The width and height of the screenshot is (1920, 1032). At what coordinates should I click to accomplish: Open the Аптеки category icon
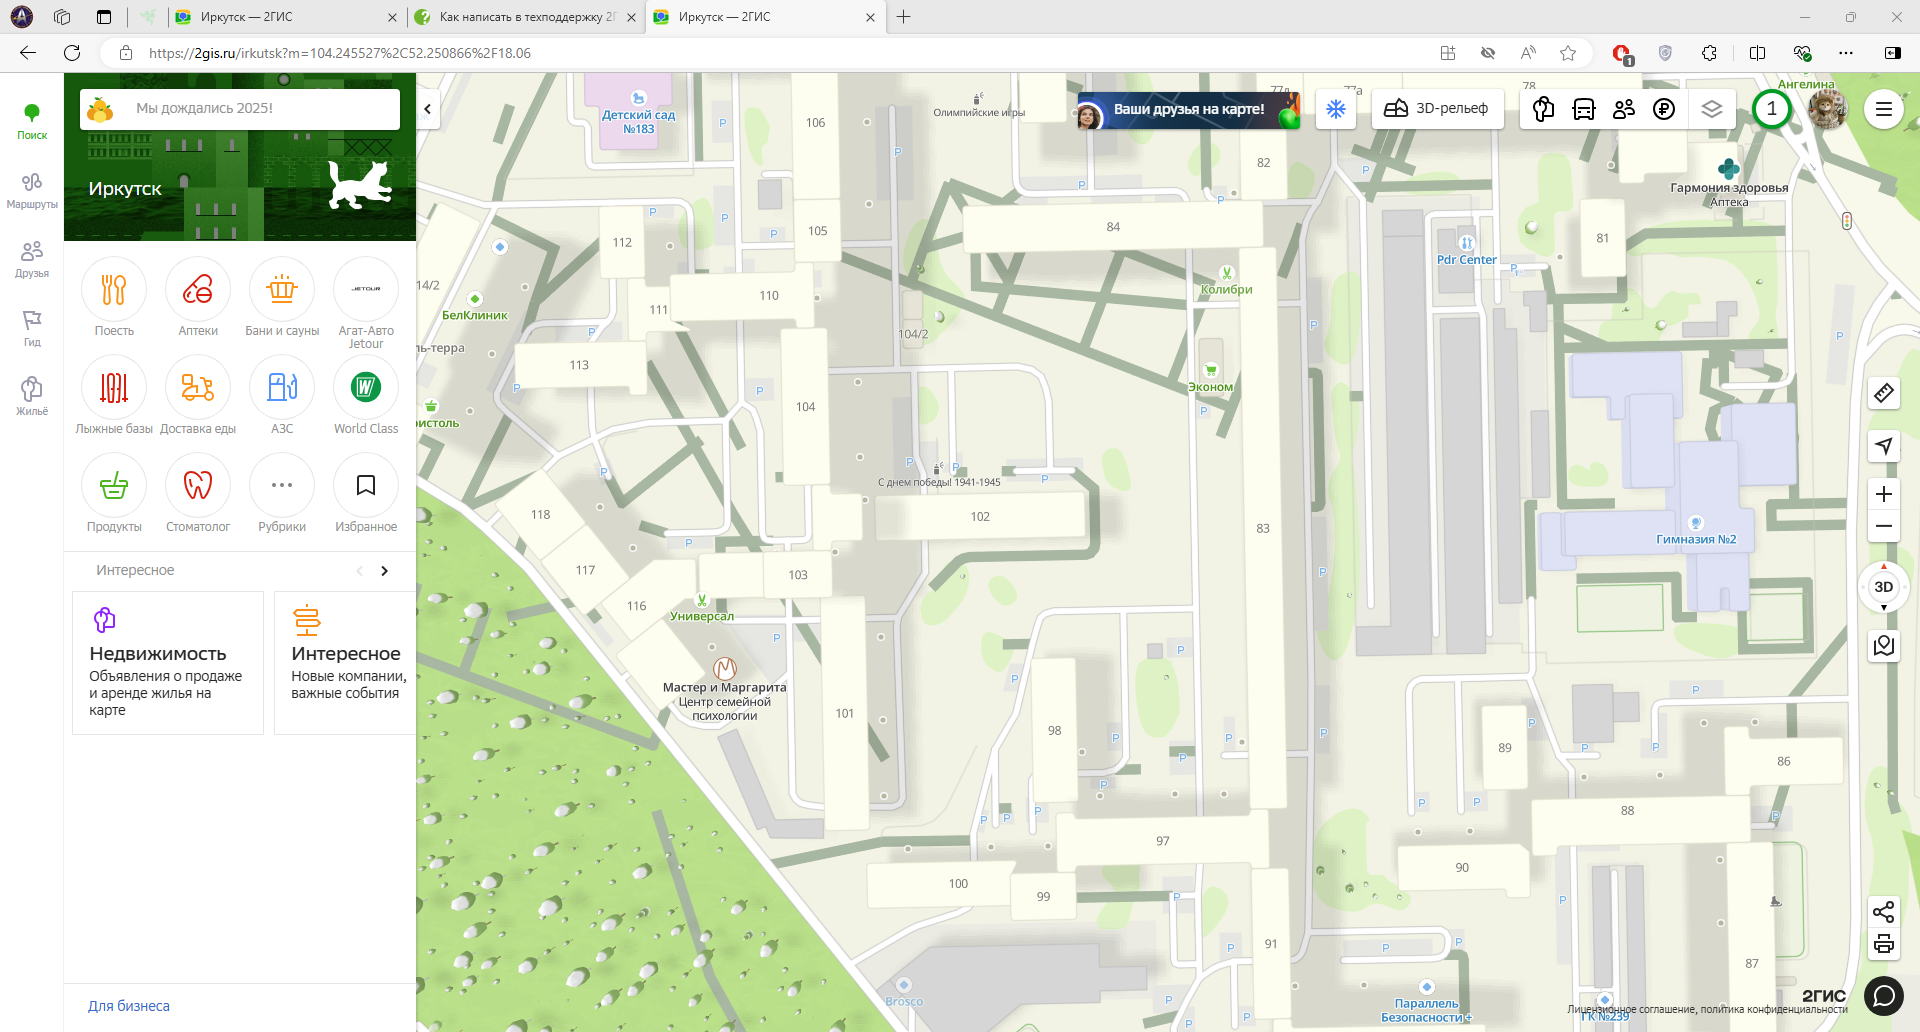pos(198,290)
